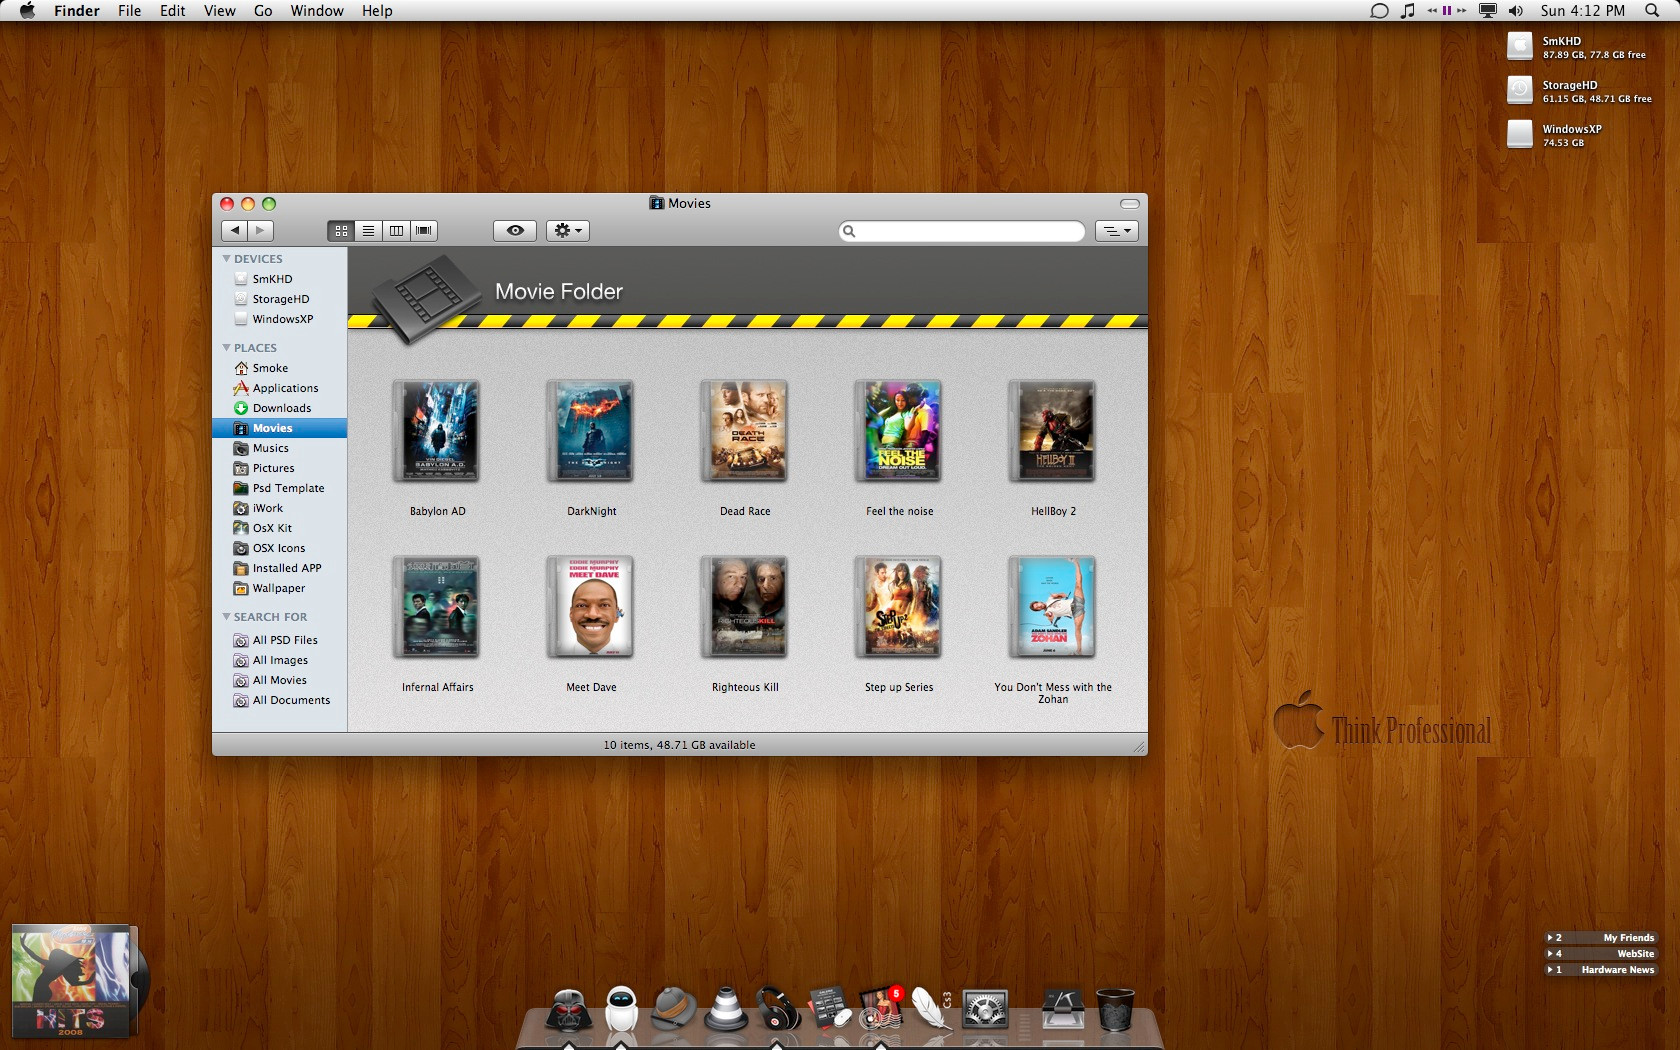Collapse the PLACES sidebar section
Image resolution: width=1680 pixels, height=1050 pixels.
click(x=226, y=348)
